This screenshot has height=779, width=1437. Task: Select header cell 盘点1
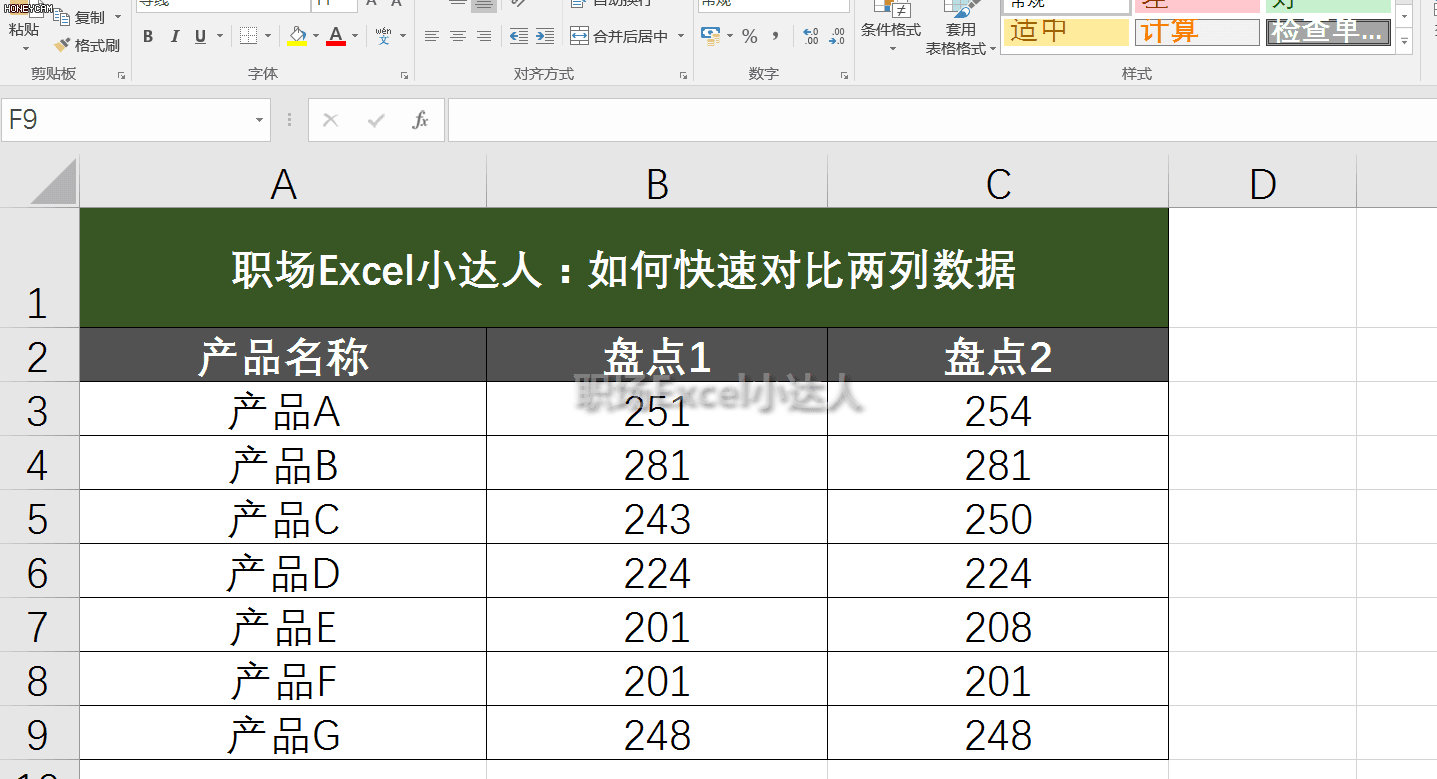tap(657, 355)
